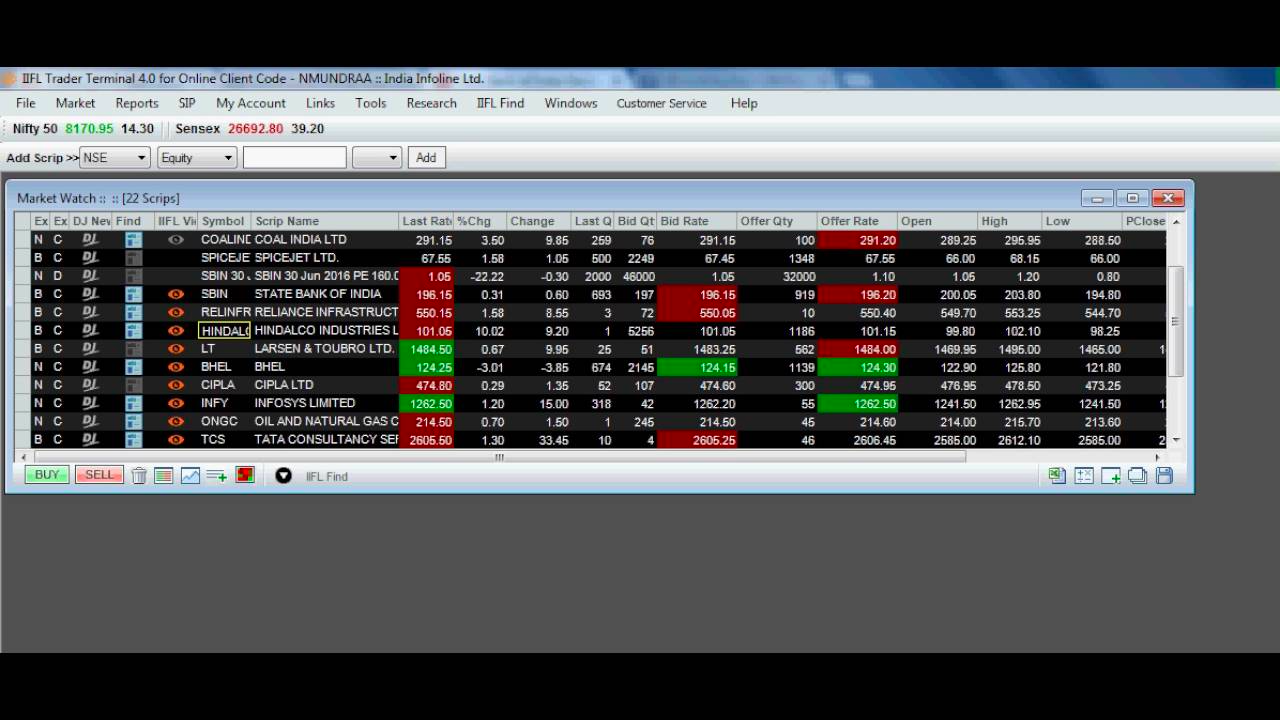Screen dimensions: 1280x720
Task: Toggle the IIFL View eye for SBIN
Action: pyautogui.click(x=176, y=294)
